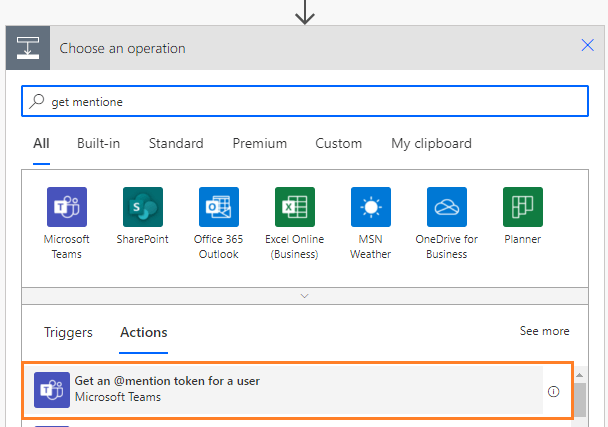The image size is (608, 427).
Task: Select the Actions tab
Action: tap(144, 332)
